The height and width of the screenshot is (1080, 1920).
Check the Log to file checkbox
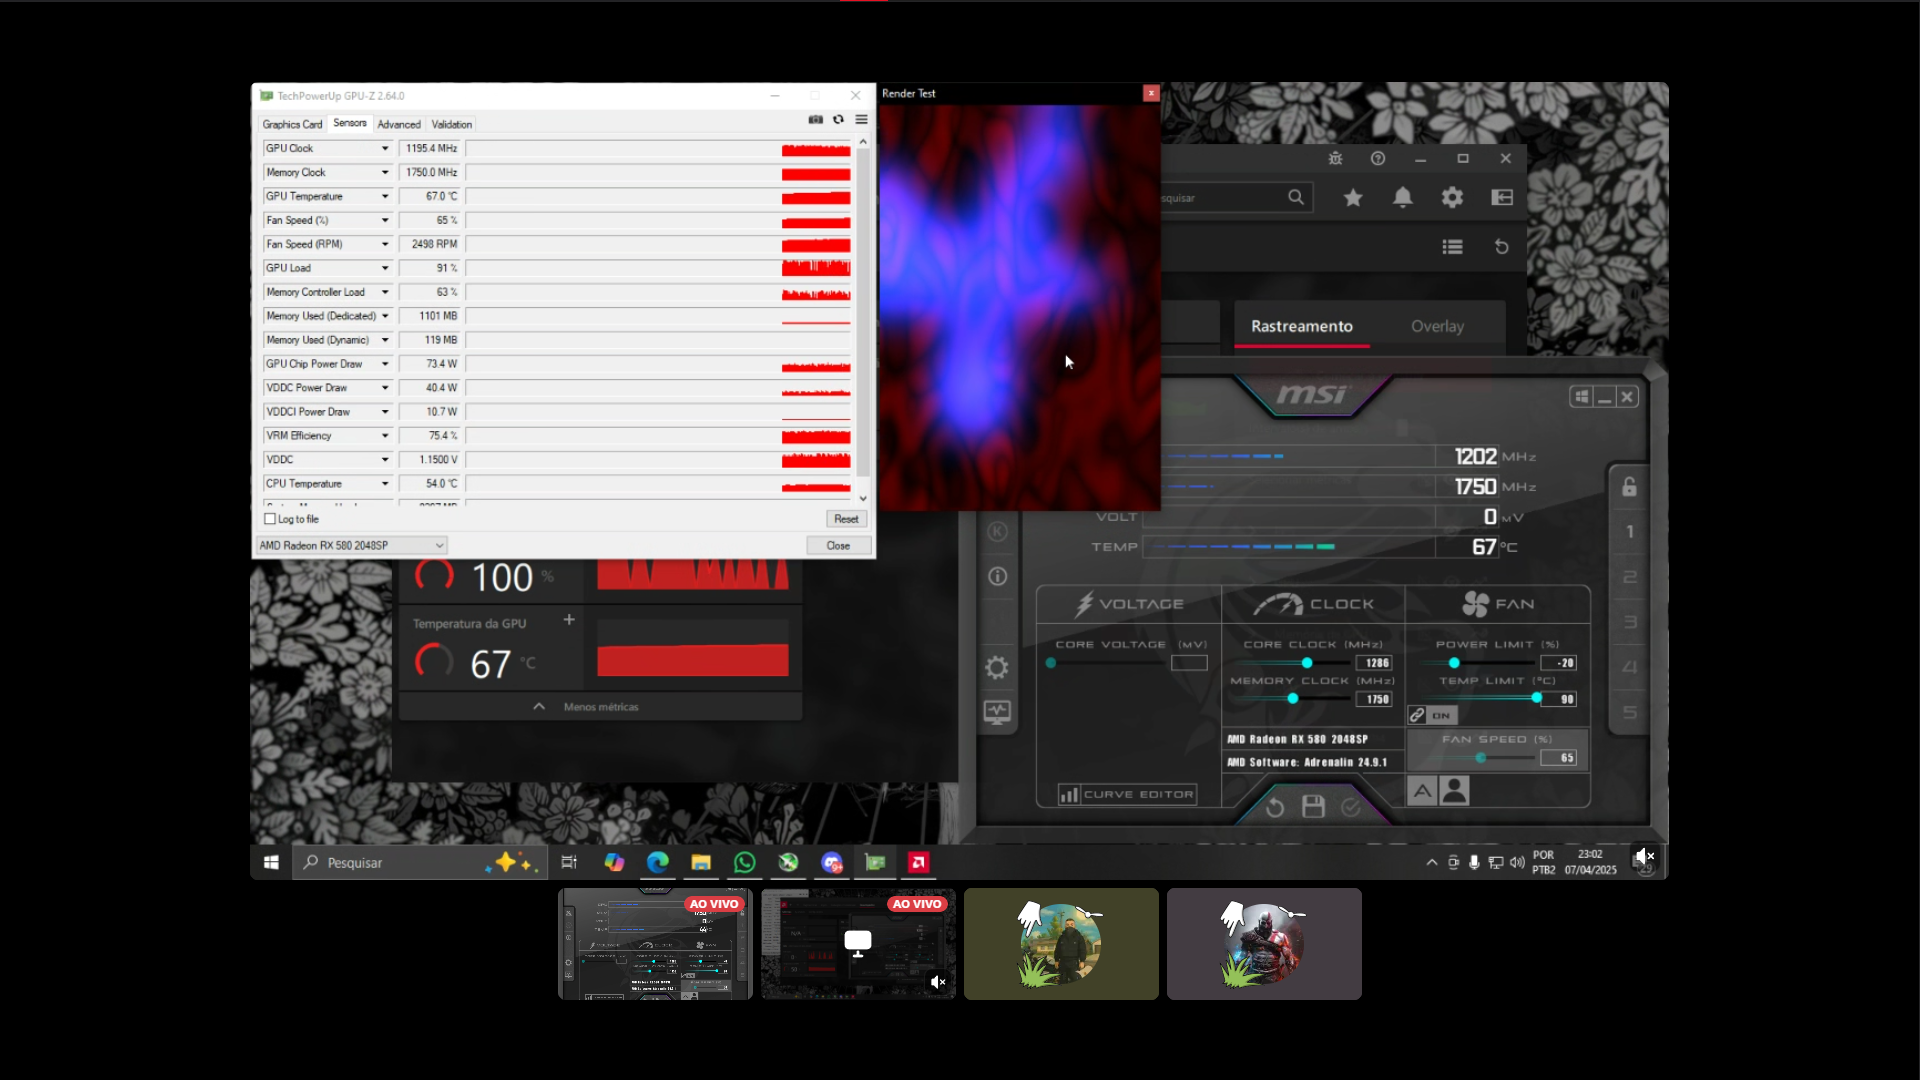(270, 519)
